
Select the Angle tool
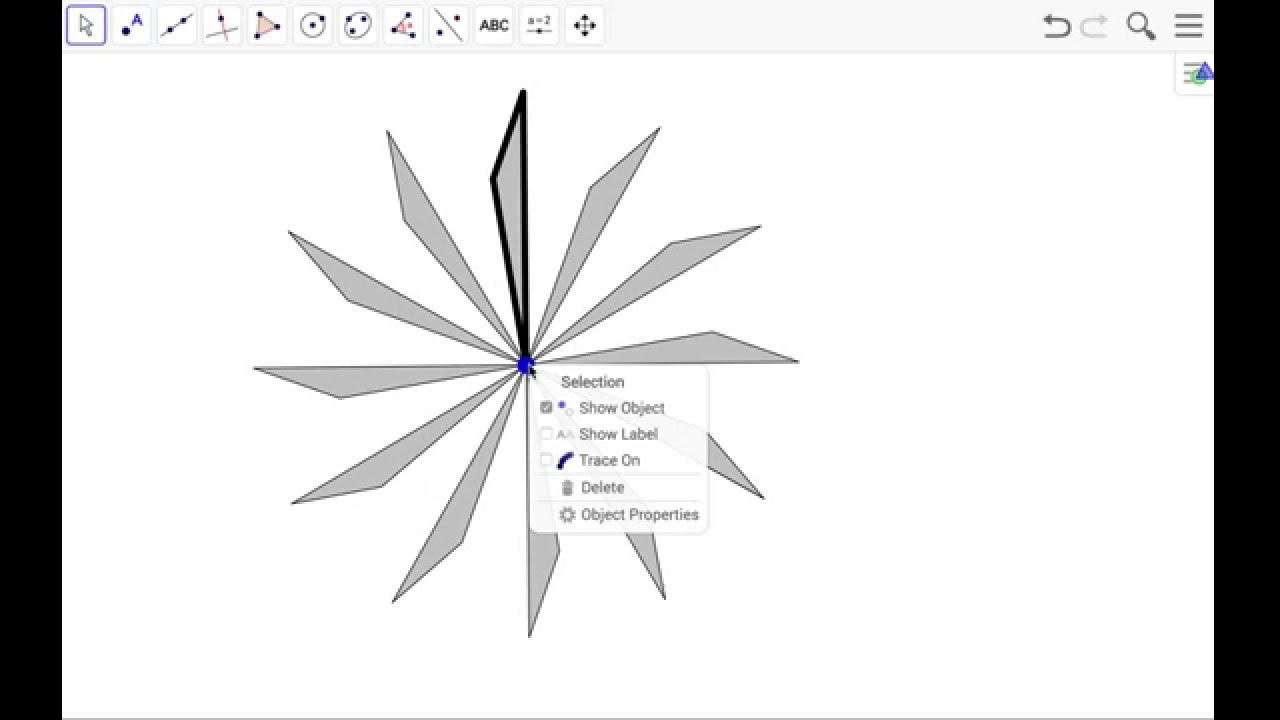[x=403, y=25]
